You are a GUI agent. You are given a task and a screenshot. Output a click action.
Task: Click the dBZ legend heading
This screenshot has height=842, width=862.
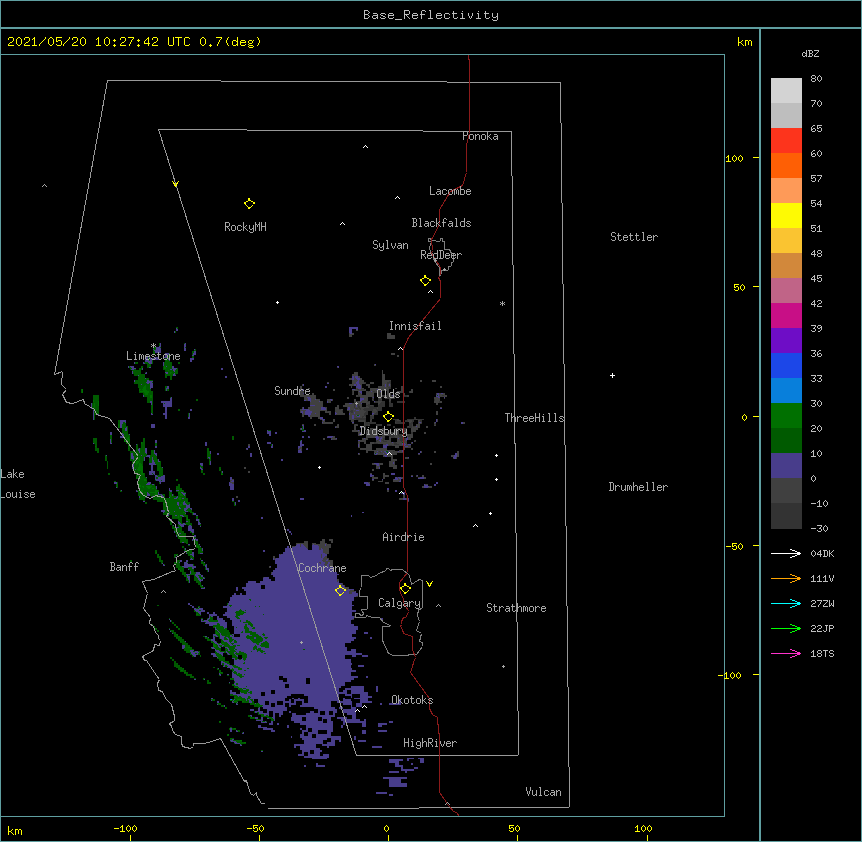[810, 53]
